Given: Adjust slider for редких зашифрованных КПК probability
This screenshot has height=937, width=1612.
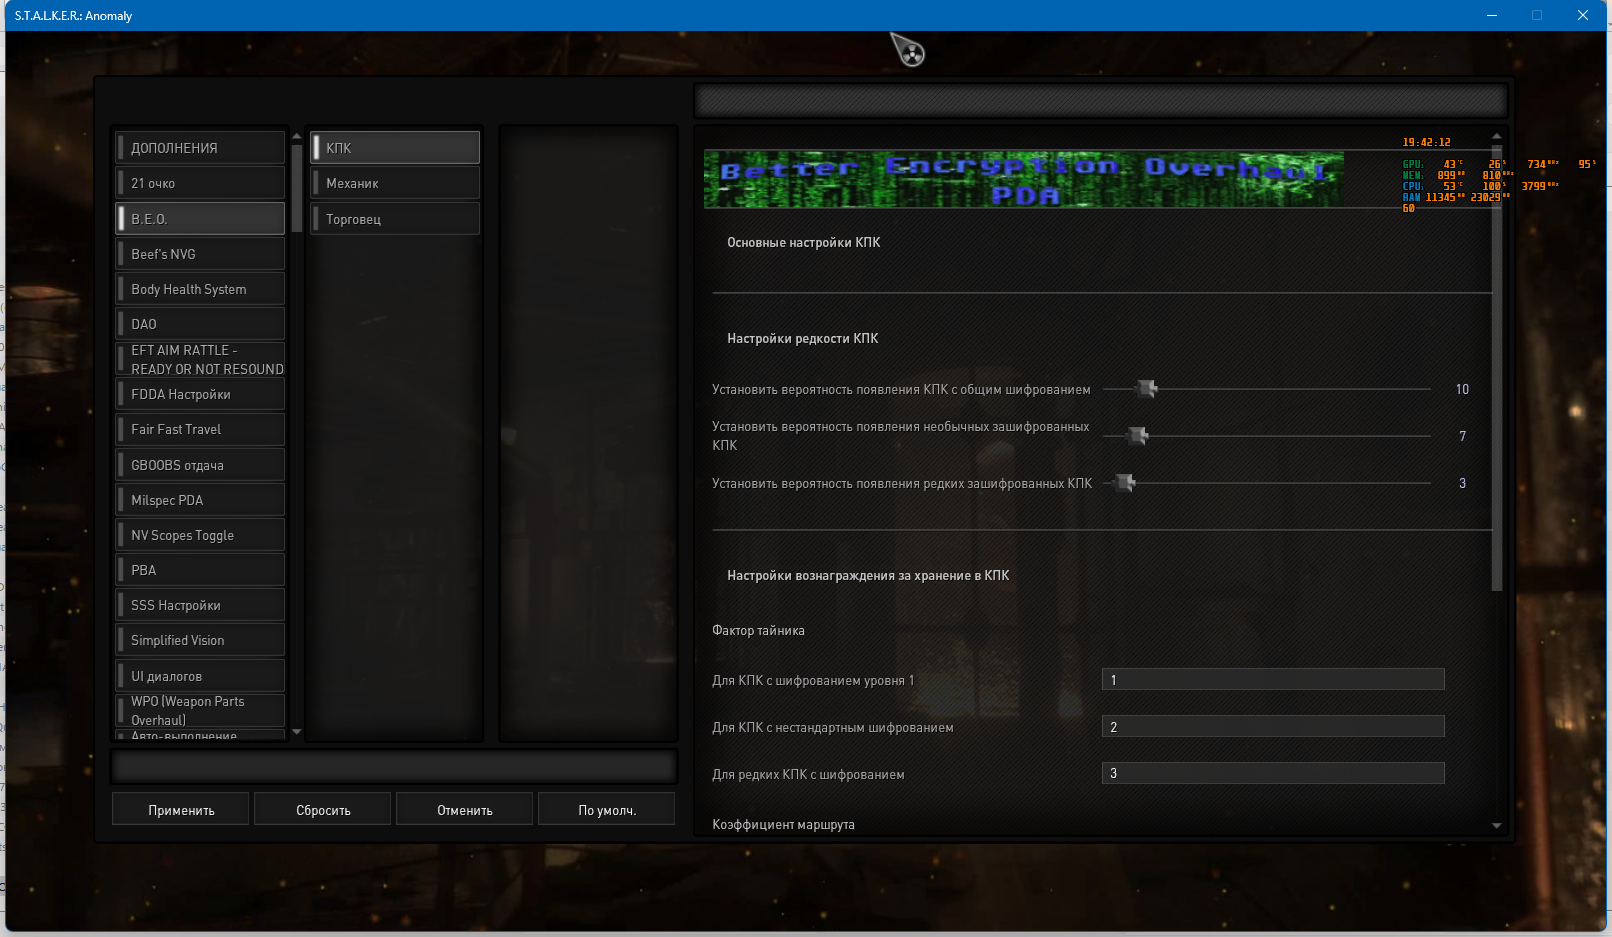Looking at the screenshot, I should tap(1125, 483).
